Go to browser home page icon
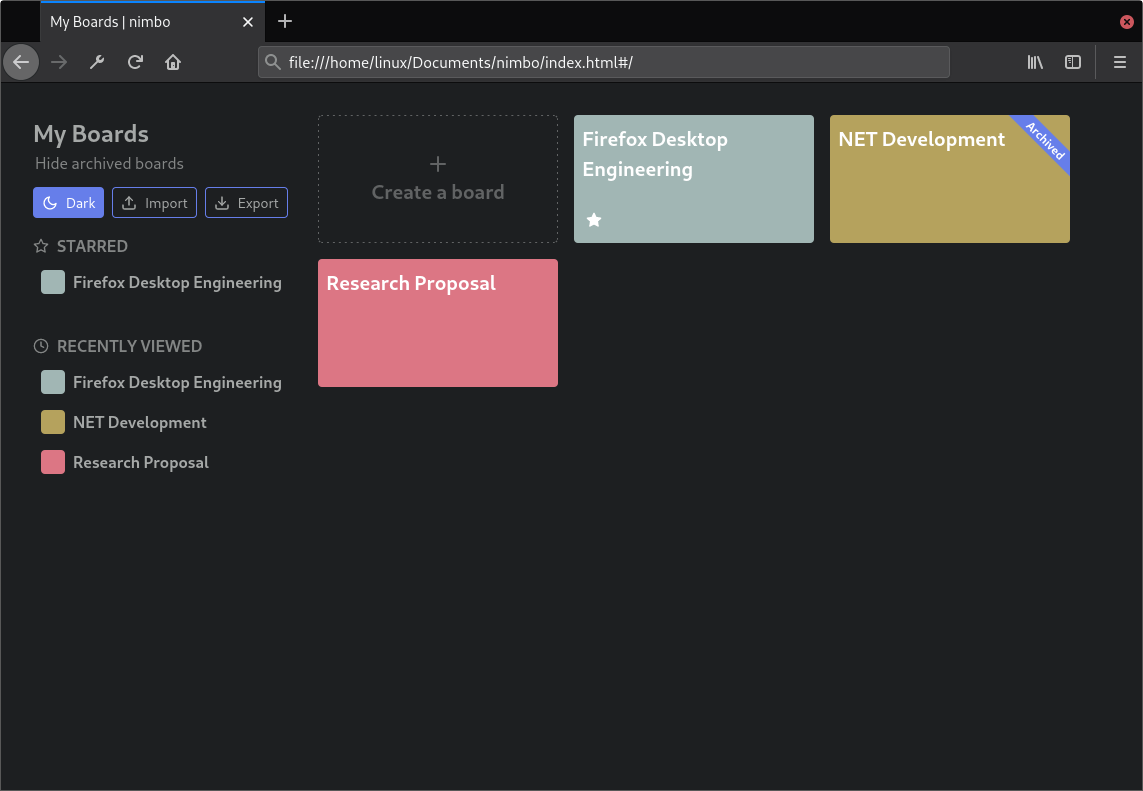Image resolution: width=1143 pixels, height=791 pixels. pos(173,62)
